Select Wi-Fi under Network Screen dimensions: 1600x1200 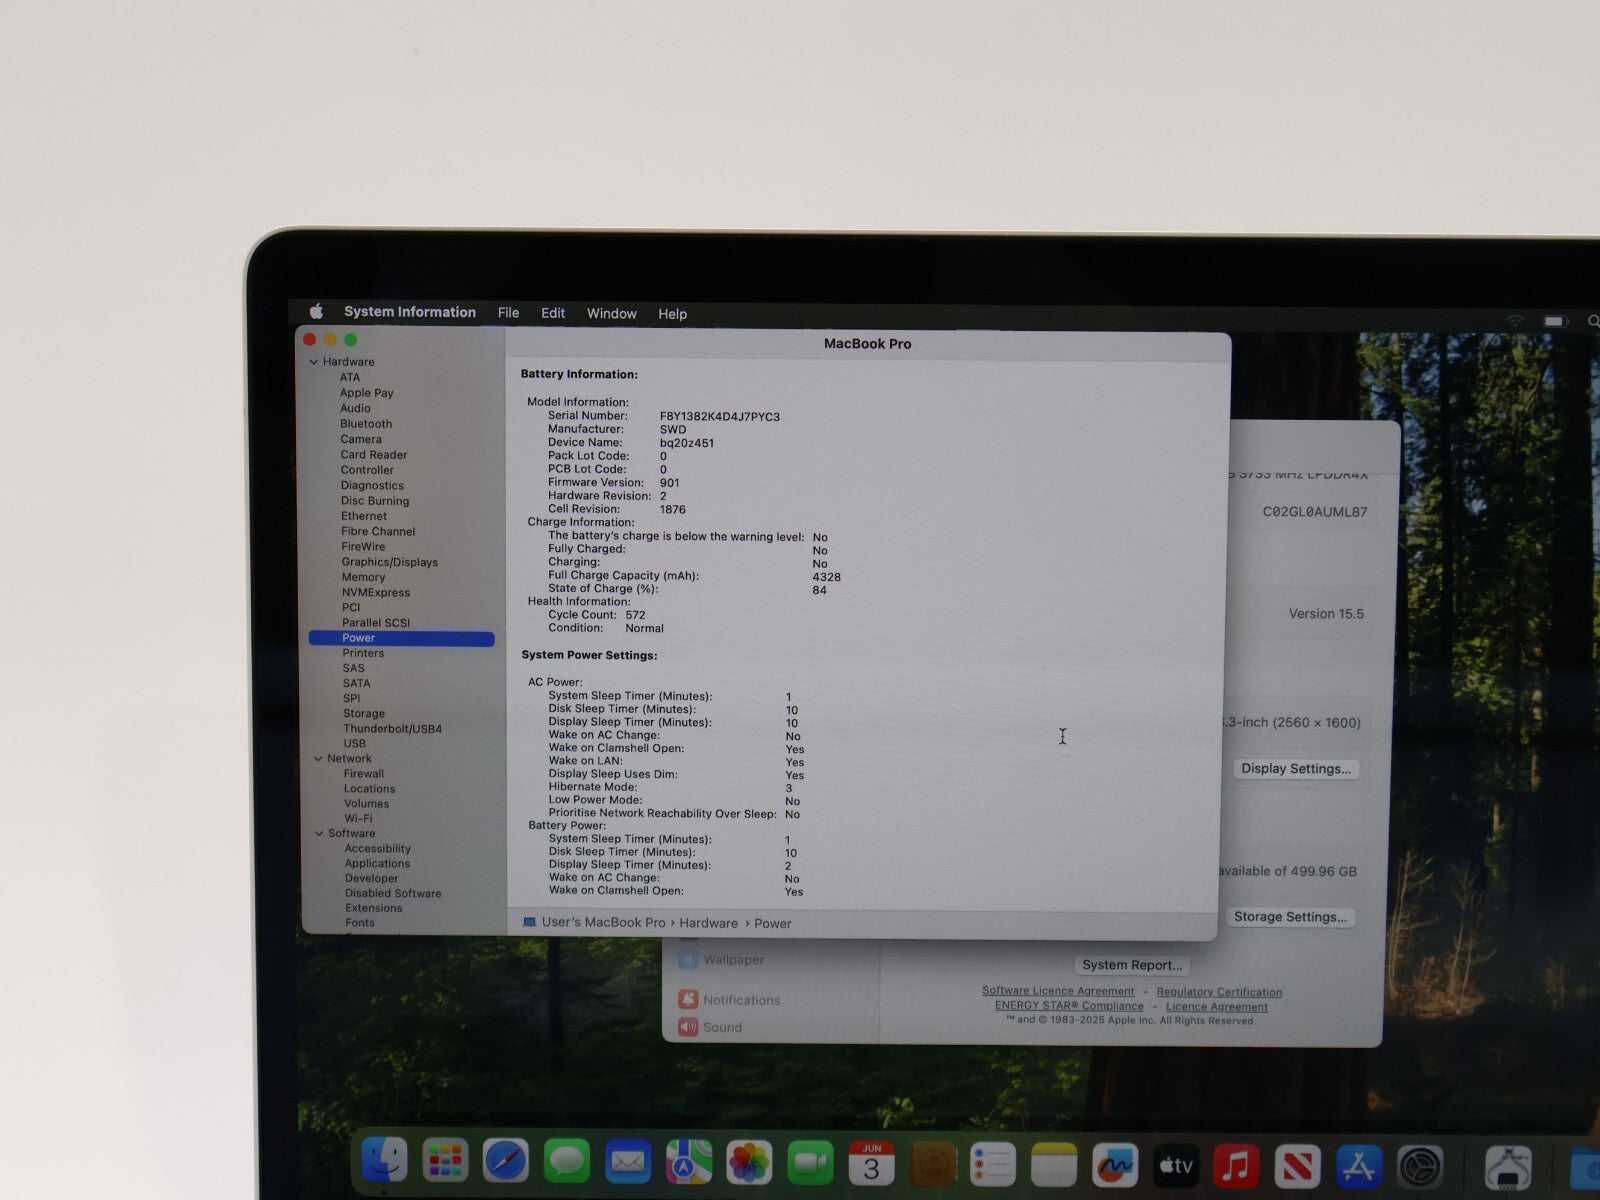tap(358, 819)
